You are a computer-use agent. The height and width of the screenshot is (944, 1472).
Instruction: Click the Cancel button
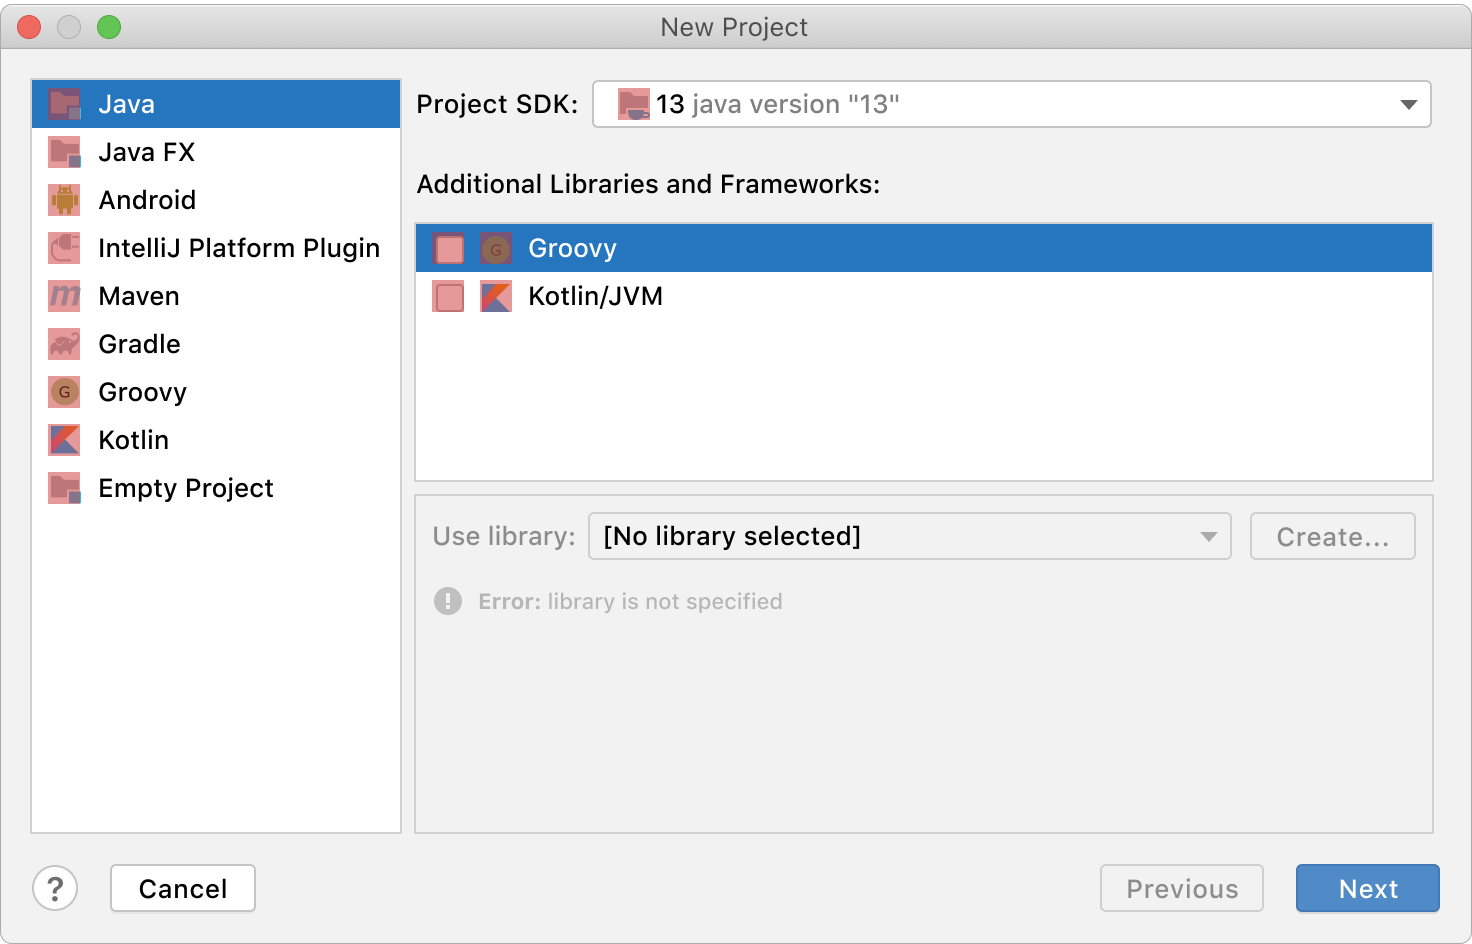pyautogui.click(x=183, y=888)
